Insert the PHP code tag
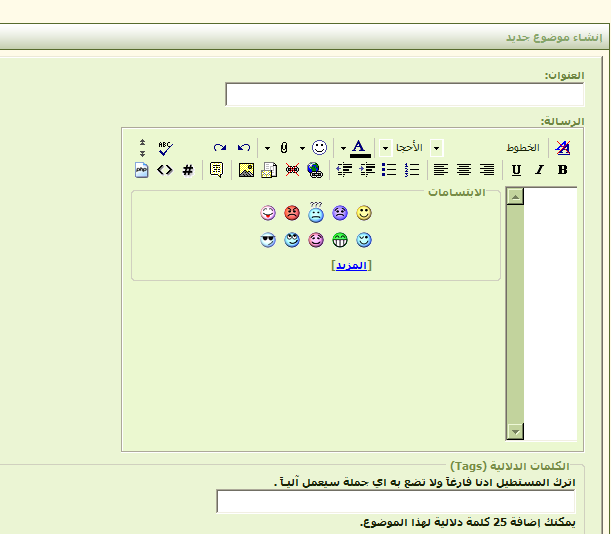The height and width of the screenshot is (534, 611). click(142, 170)
